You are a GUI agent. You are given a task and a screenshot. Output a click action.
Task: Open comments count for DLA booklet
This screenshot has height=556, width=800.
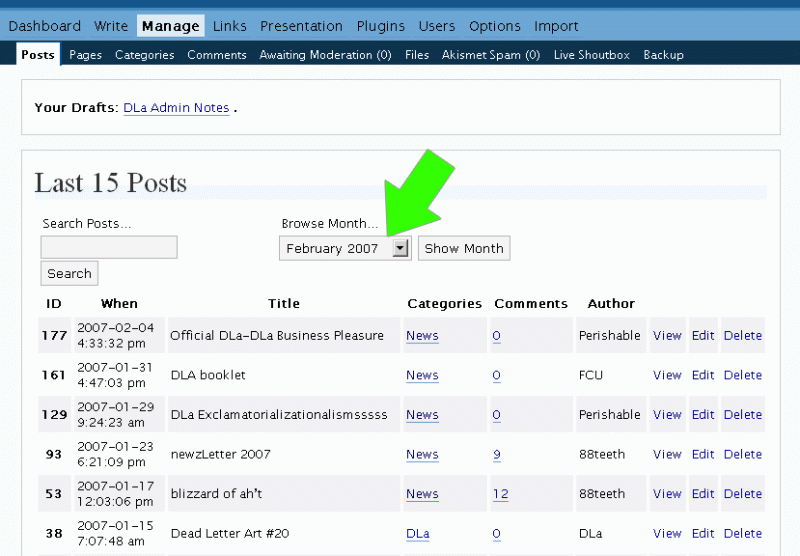pos(496,375)
